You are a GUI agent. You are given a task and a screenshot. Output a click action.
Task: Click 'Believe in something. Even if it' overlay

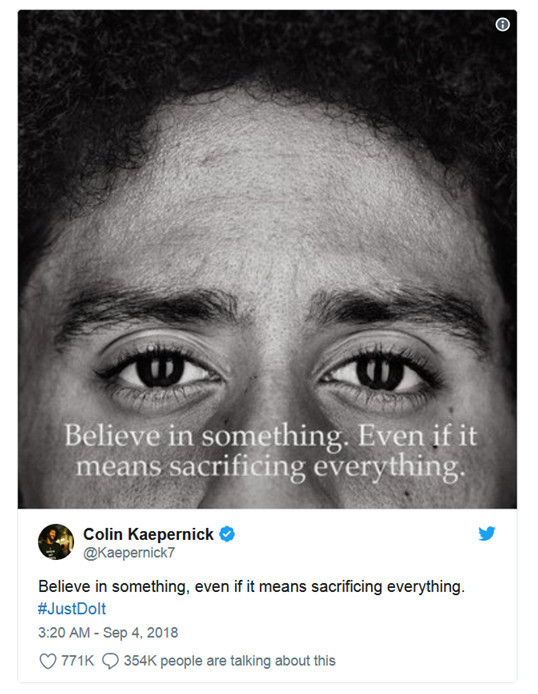coord(271,436)
